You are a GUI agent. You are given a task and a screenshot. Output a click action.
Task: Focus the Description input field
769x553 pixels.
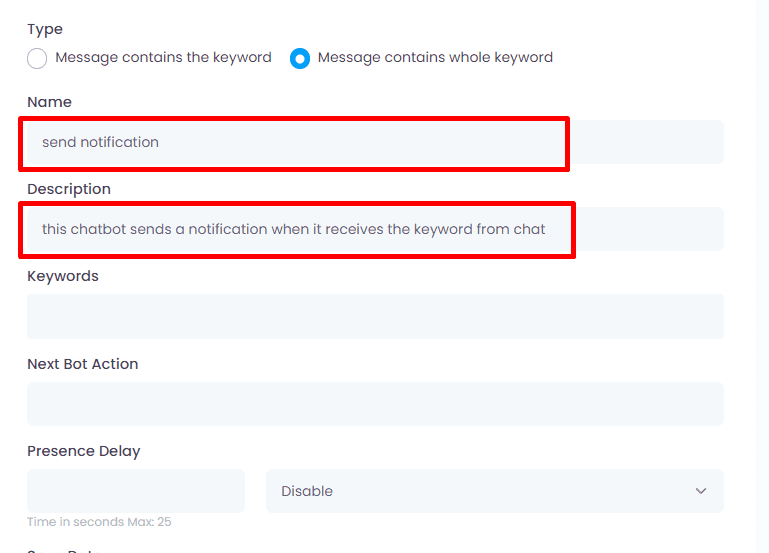click(375, 229)
